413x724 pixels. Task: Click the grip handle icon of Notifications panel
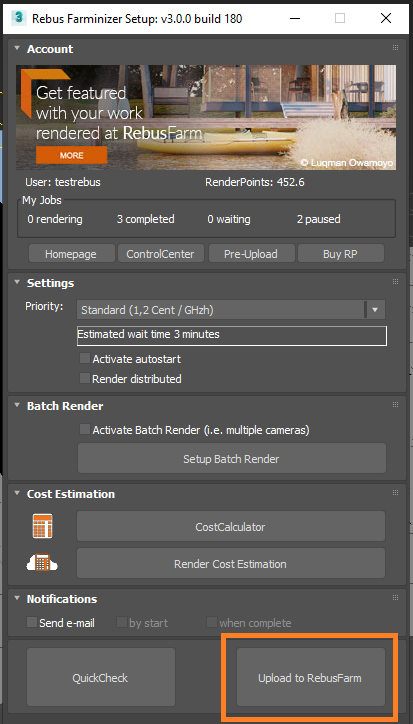pyautogui.click(x=395, y=597)
